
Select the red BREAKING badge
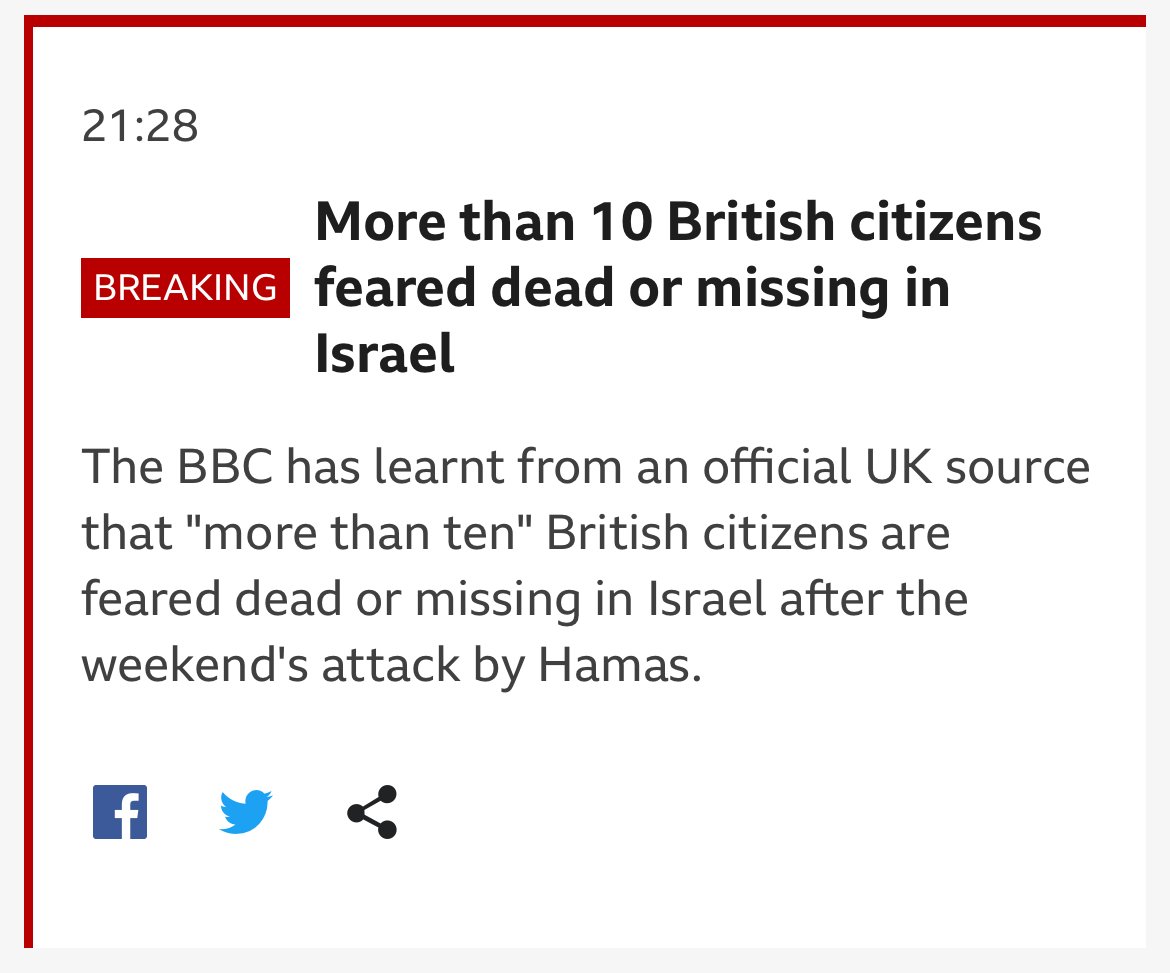coord(185,287)
